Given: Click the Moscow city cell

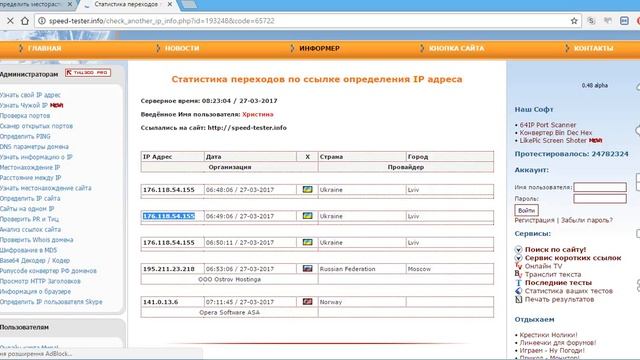Looking at the screenshot, I should pyautogui.click(x=449, y=269).
